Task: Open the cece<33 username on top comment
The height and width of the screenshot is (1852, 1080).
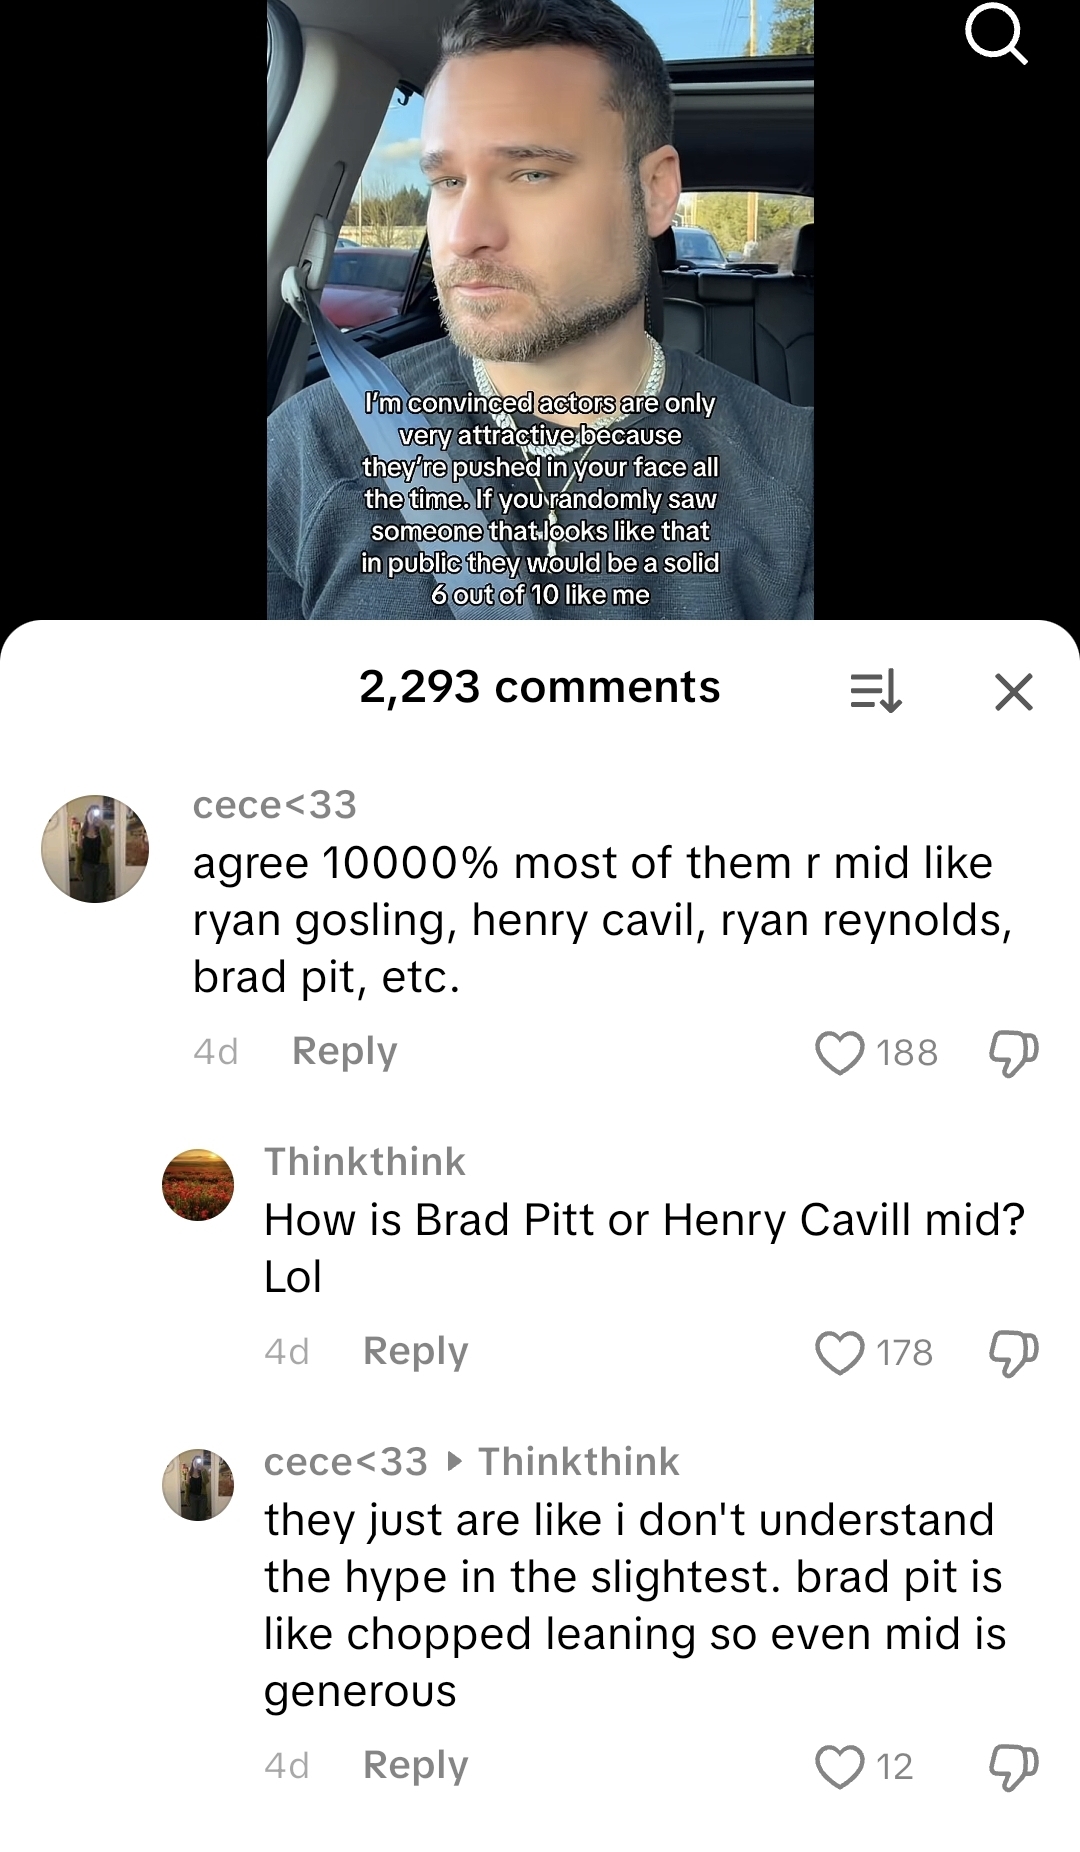Action: [x=274, y=805]
